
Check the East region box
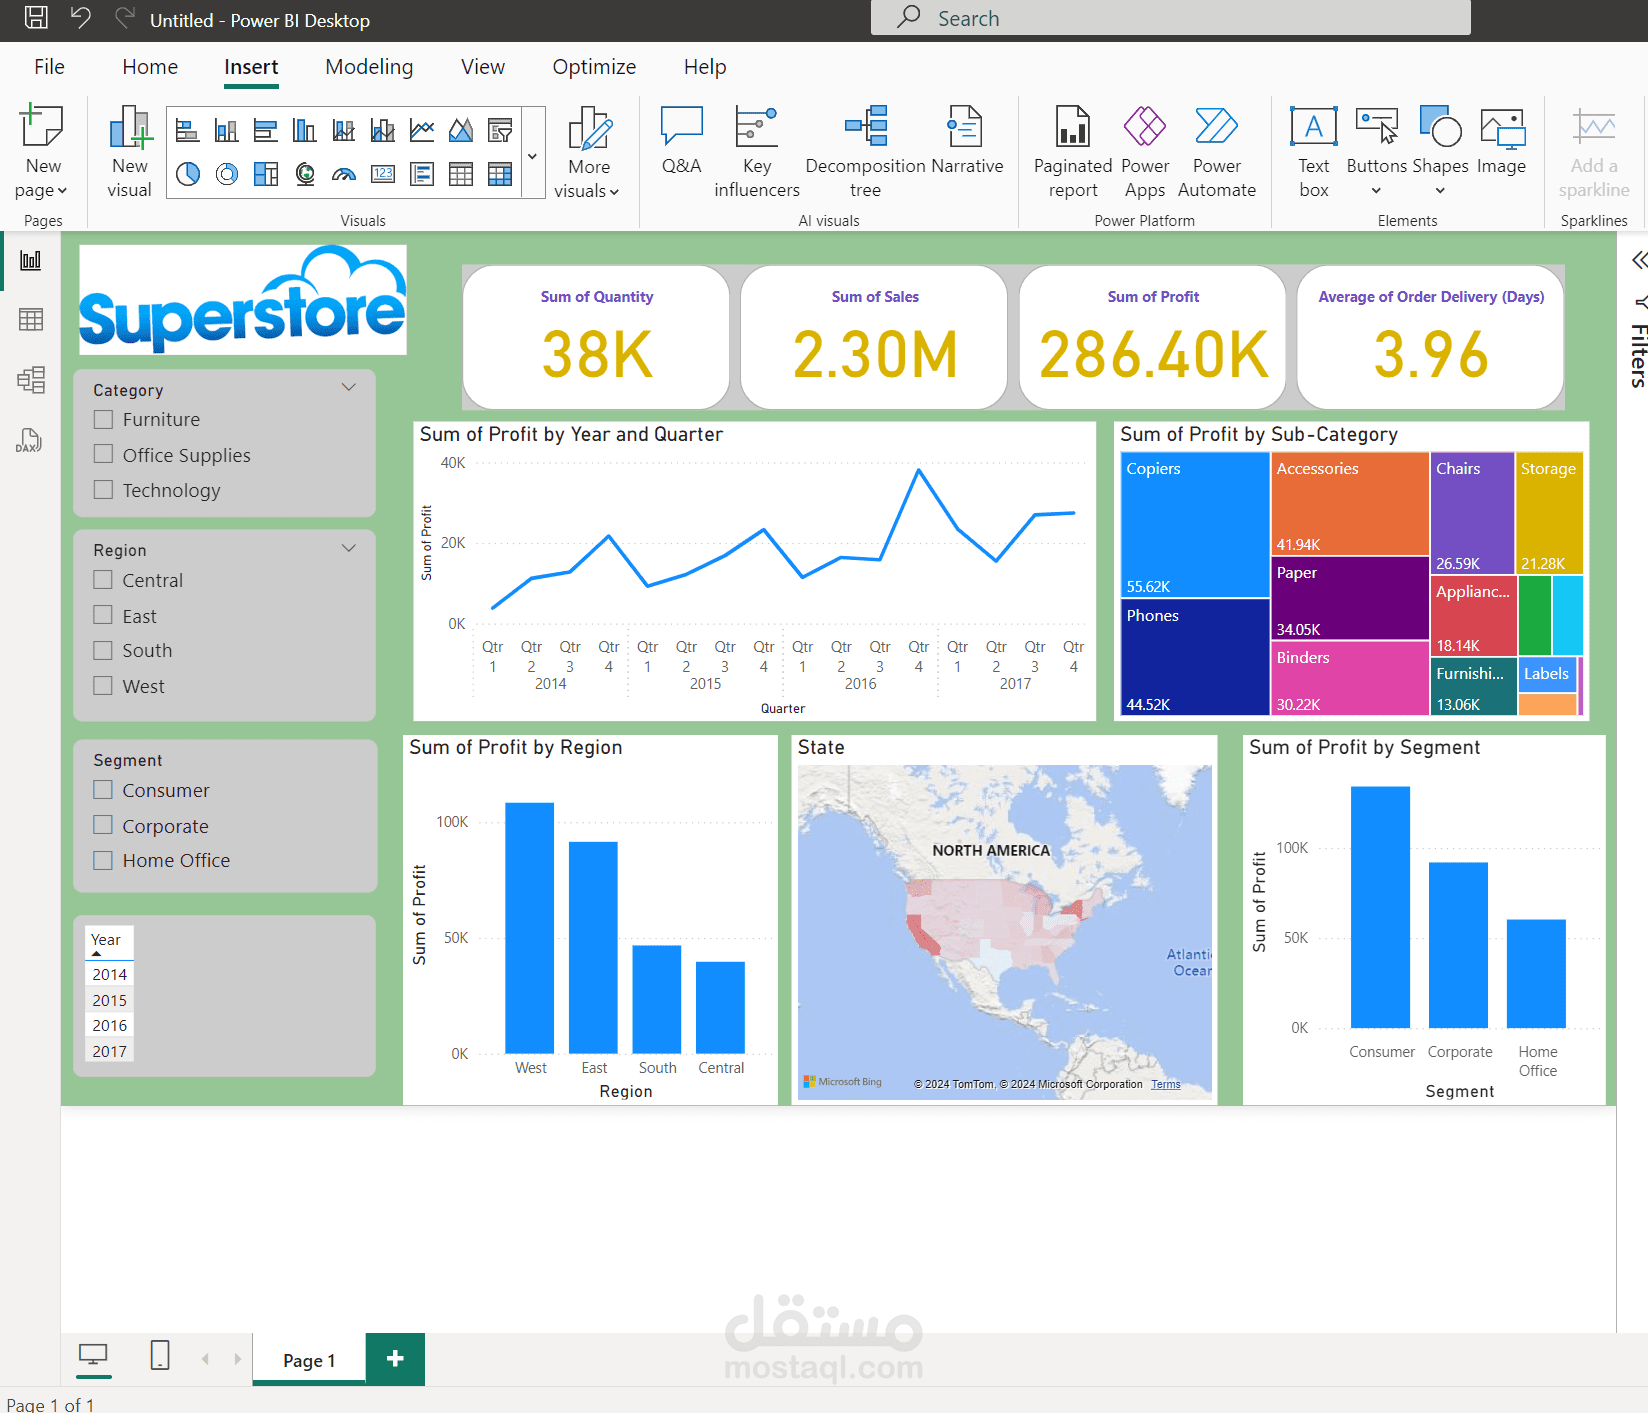[103, 615]
